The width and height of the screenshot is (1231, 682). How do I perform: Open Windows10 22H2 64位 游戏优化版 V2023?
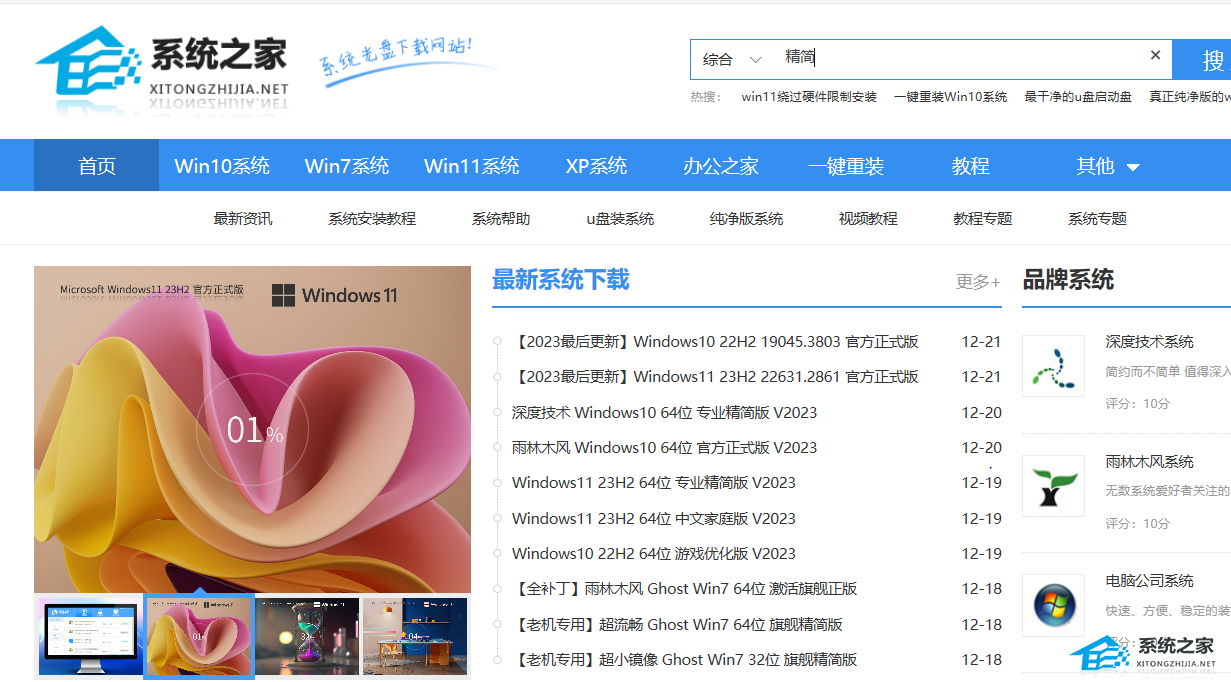[654, 553]
